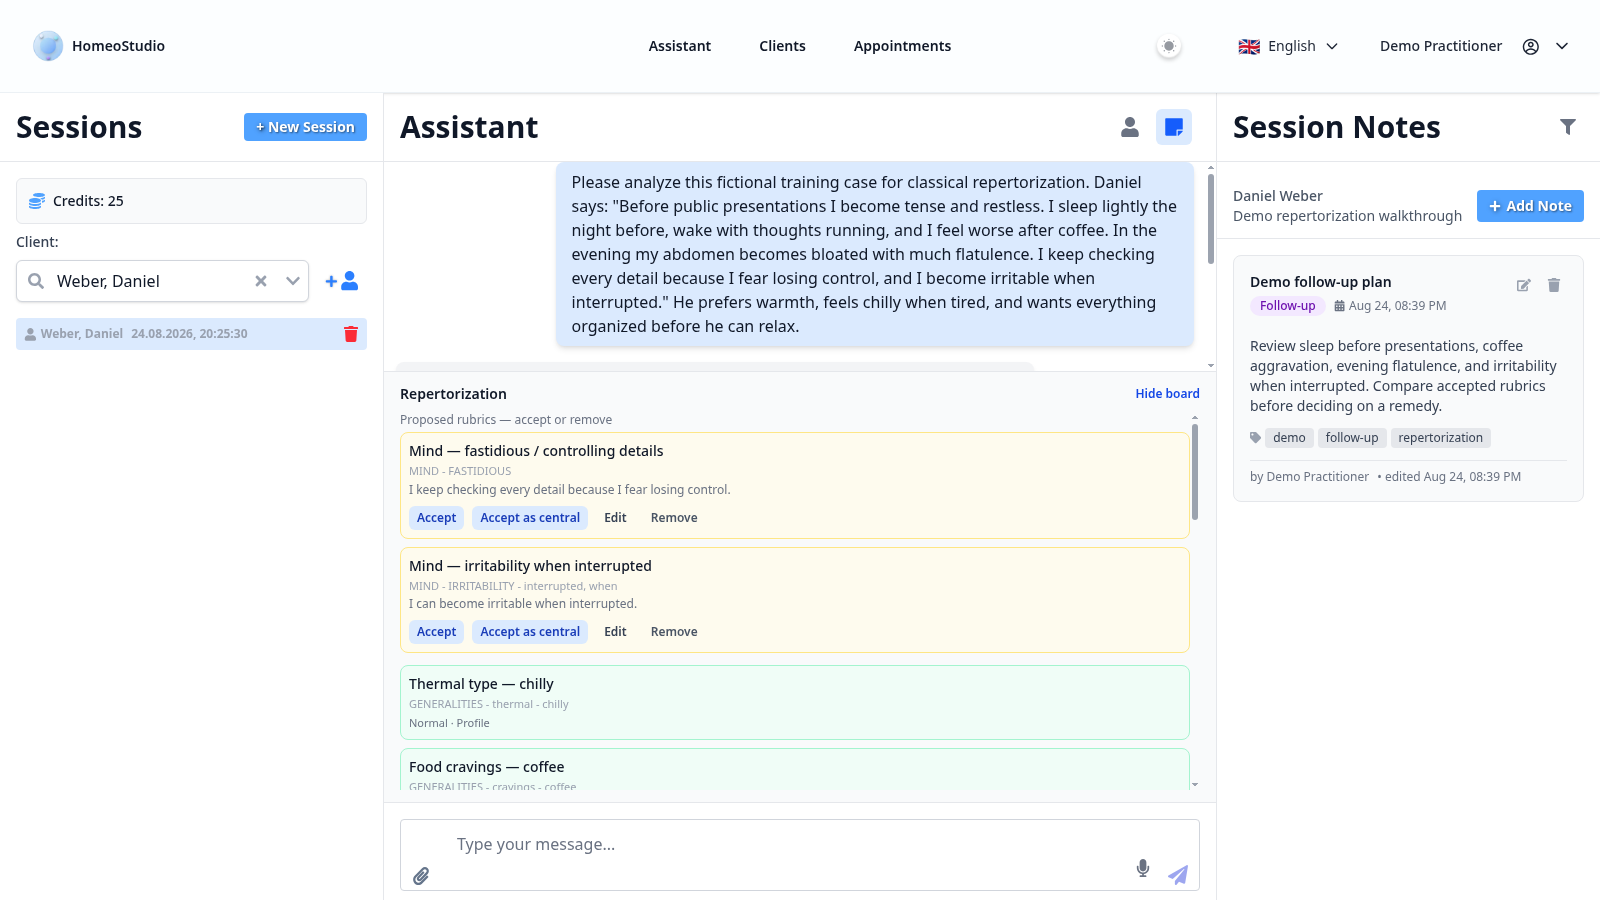Click the Follow-up category badge
Image resolution: width=1600 pixels, height=900 pixels.
pyautogui.click(x=1287, y=306)
